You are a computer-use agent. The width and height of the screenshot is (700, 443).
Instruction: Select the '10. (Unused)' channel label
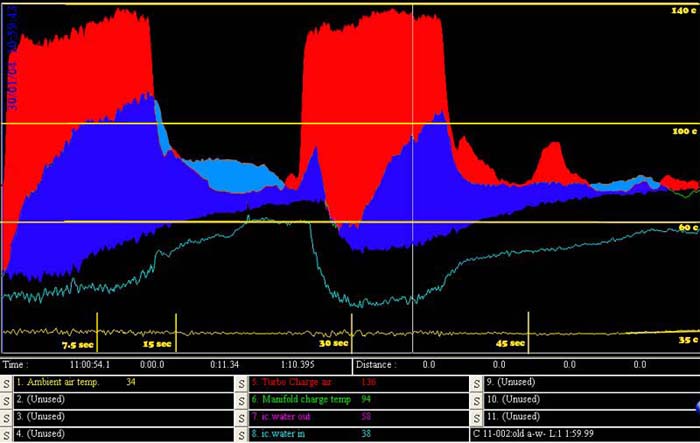pyautogui.click(x=513, y=399)
